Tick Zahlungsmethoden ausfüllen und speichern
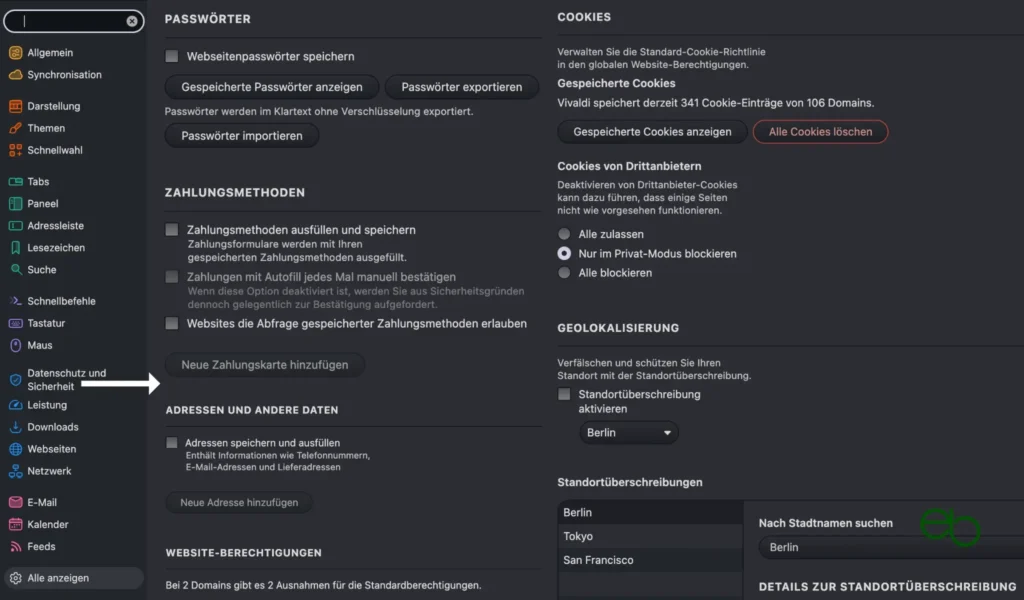This screenshot has width=1024, height=600. 172,230
